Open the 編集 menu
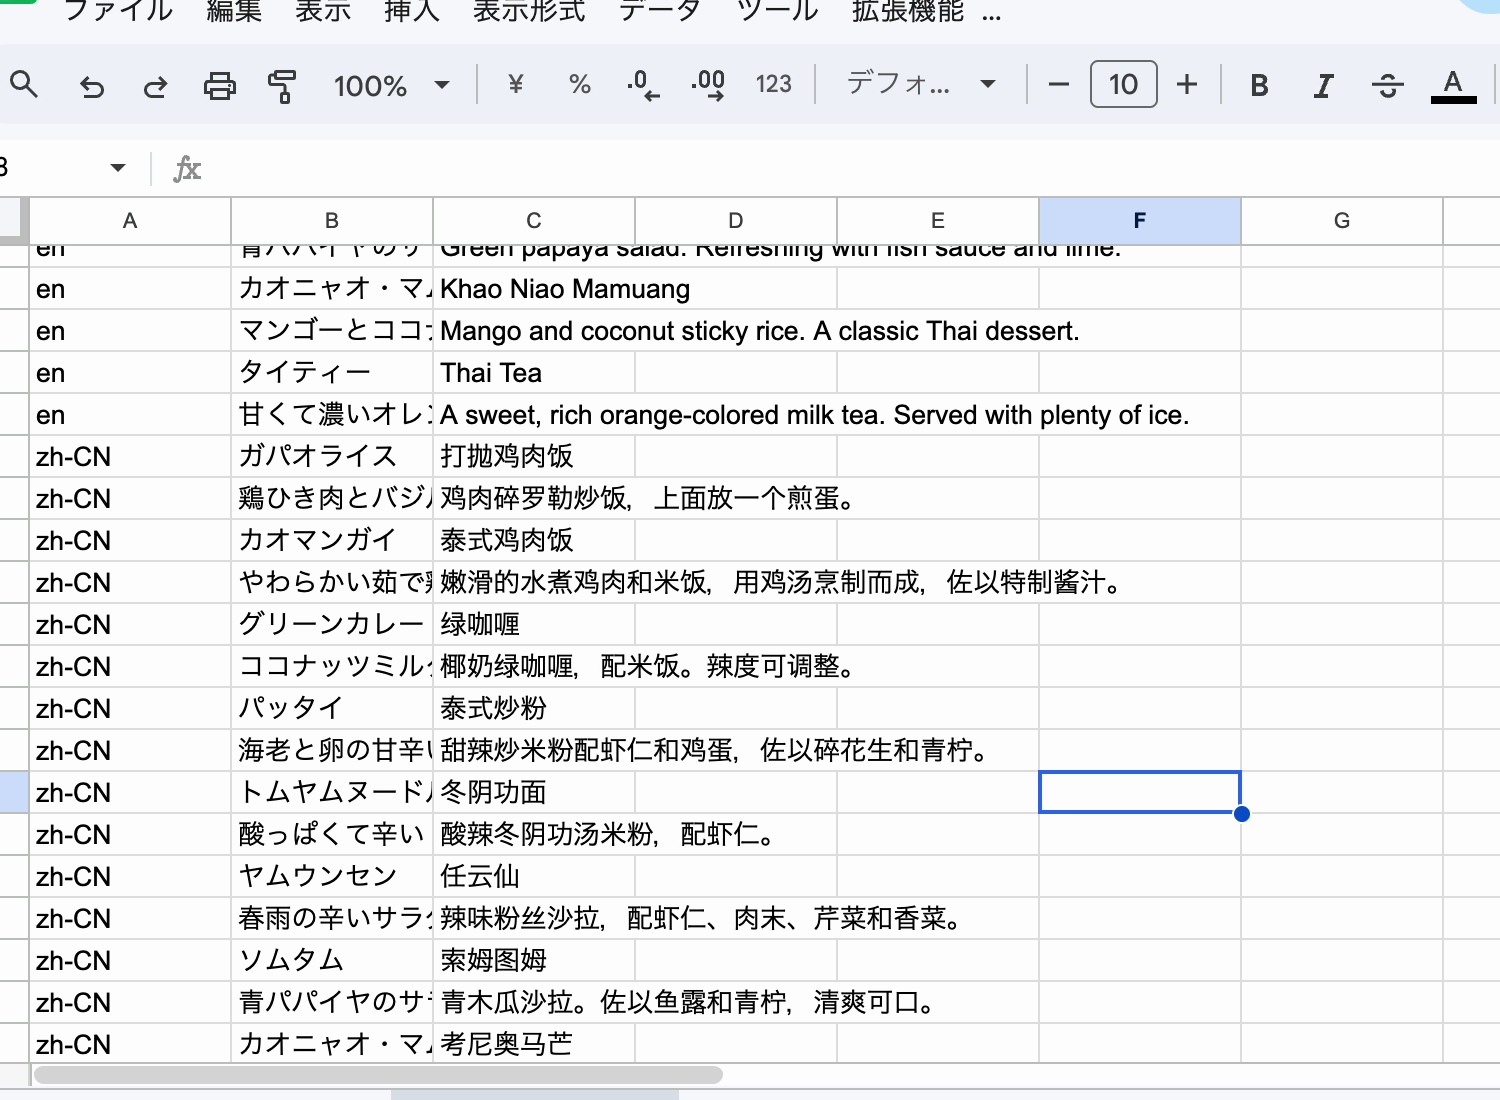 234,11
